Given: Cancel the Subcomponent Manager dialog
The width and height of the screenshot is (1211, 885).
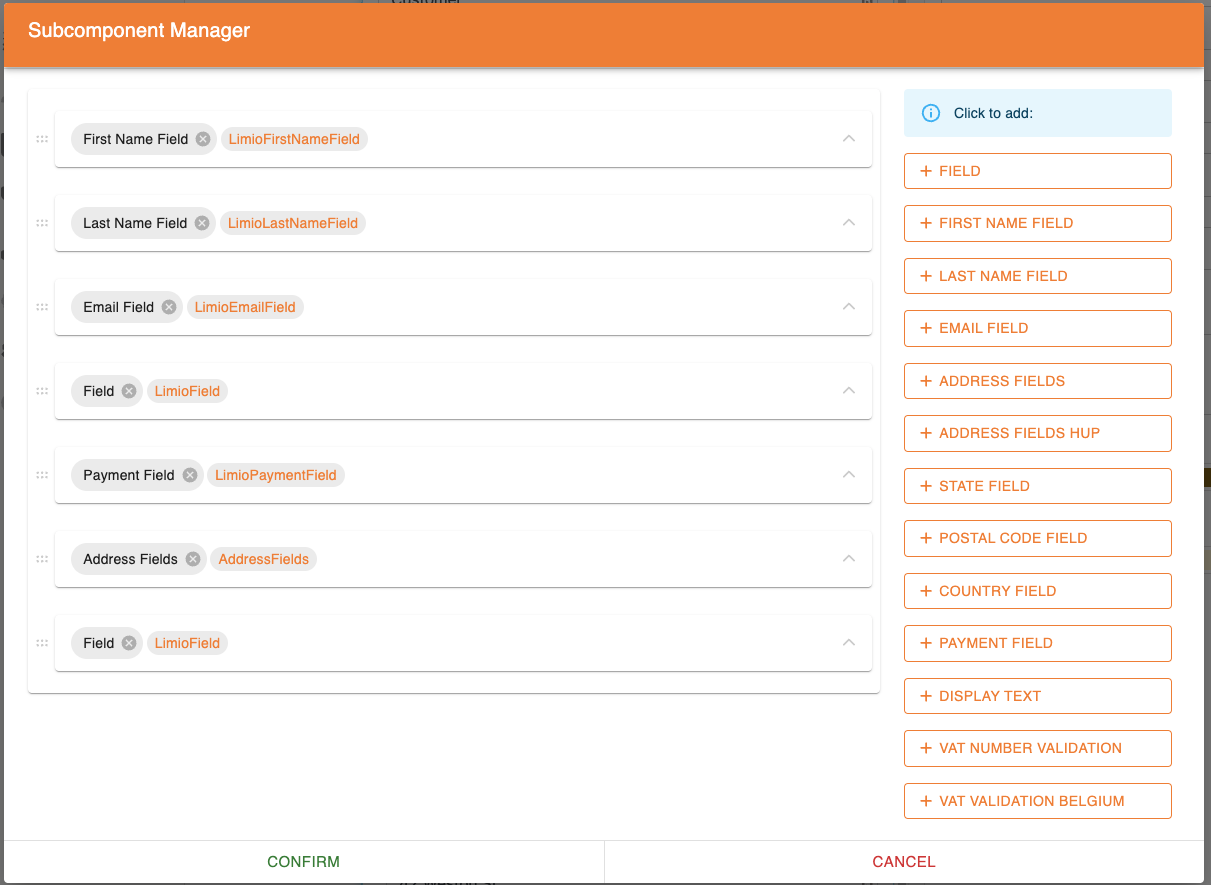Looking at the screenshot, I should tap(904, 861).
